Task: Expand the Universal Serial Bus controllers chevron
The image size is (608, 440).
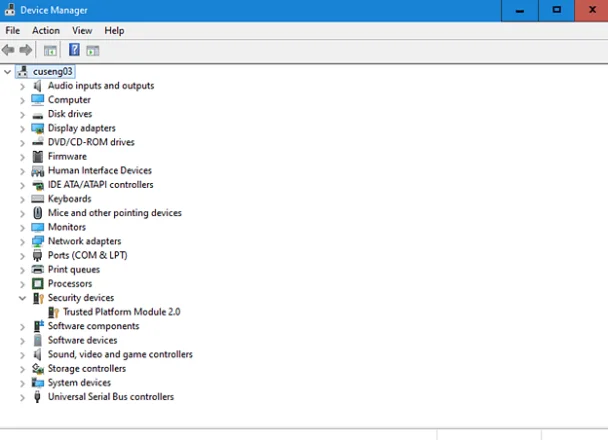Action: click(22, 397)
